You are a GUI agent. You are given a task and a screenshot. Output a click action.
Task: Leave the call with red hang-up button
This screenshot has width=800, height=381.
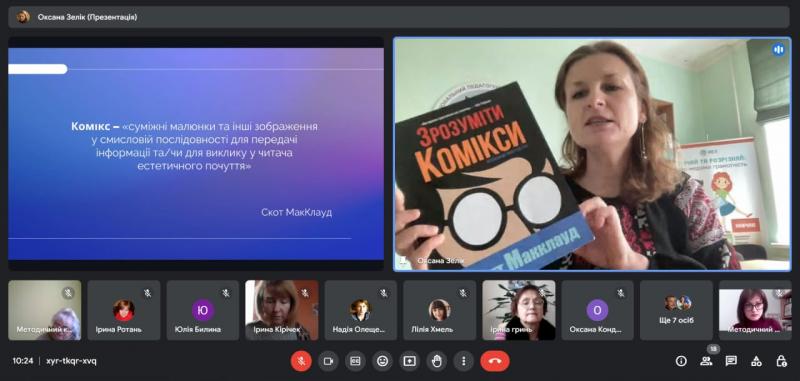coord(495,361)
